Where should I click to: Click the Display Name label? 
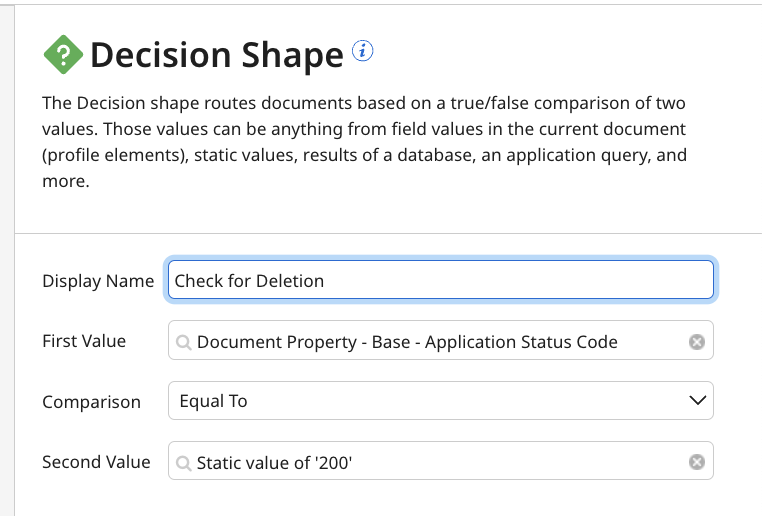click(98, 281)
